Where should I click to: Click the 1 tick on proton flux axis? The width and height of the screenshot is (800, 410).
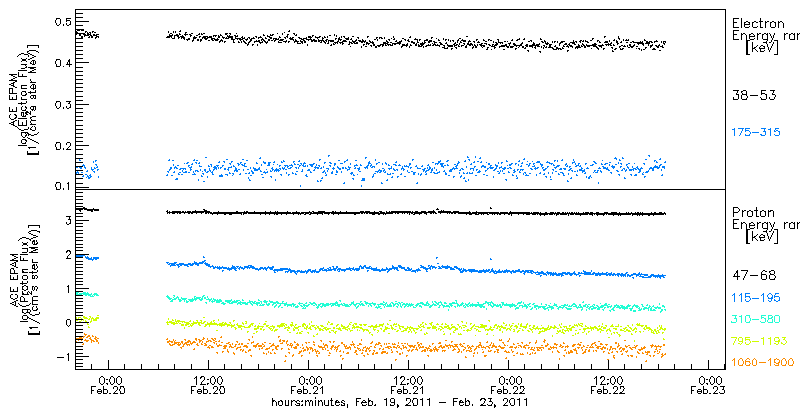tap(66, 289)
